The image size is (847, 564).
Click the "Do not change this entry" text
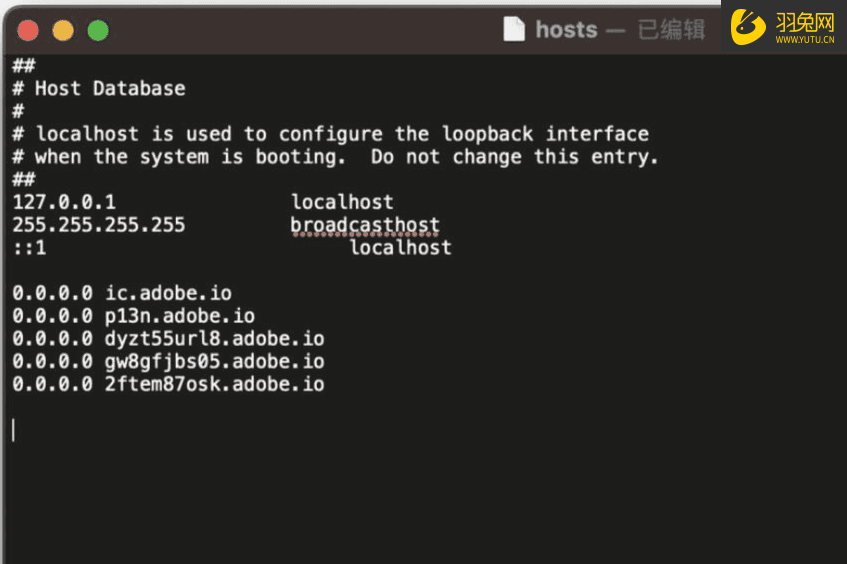514,157
